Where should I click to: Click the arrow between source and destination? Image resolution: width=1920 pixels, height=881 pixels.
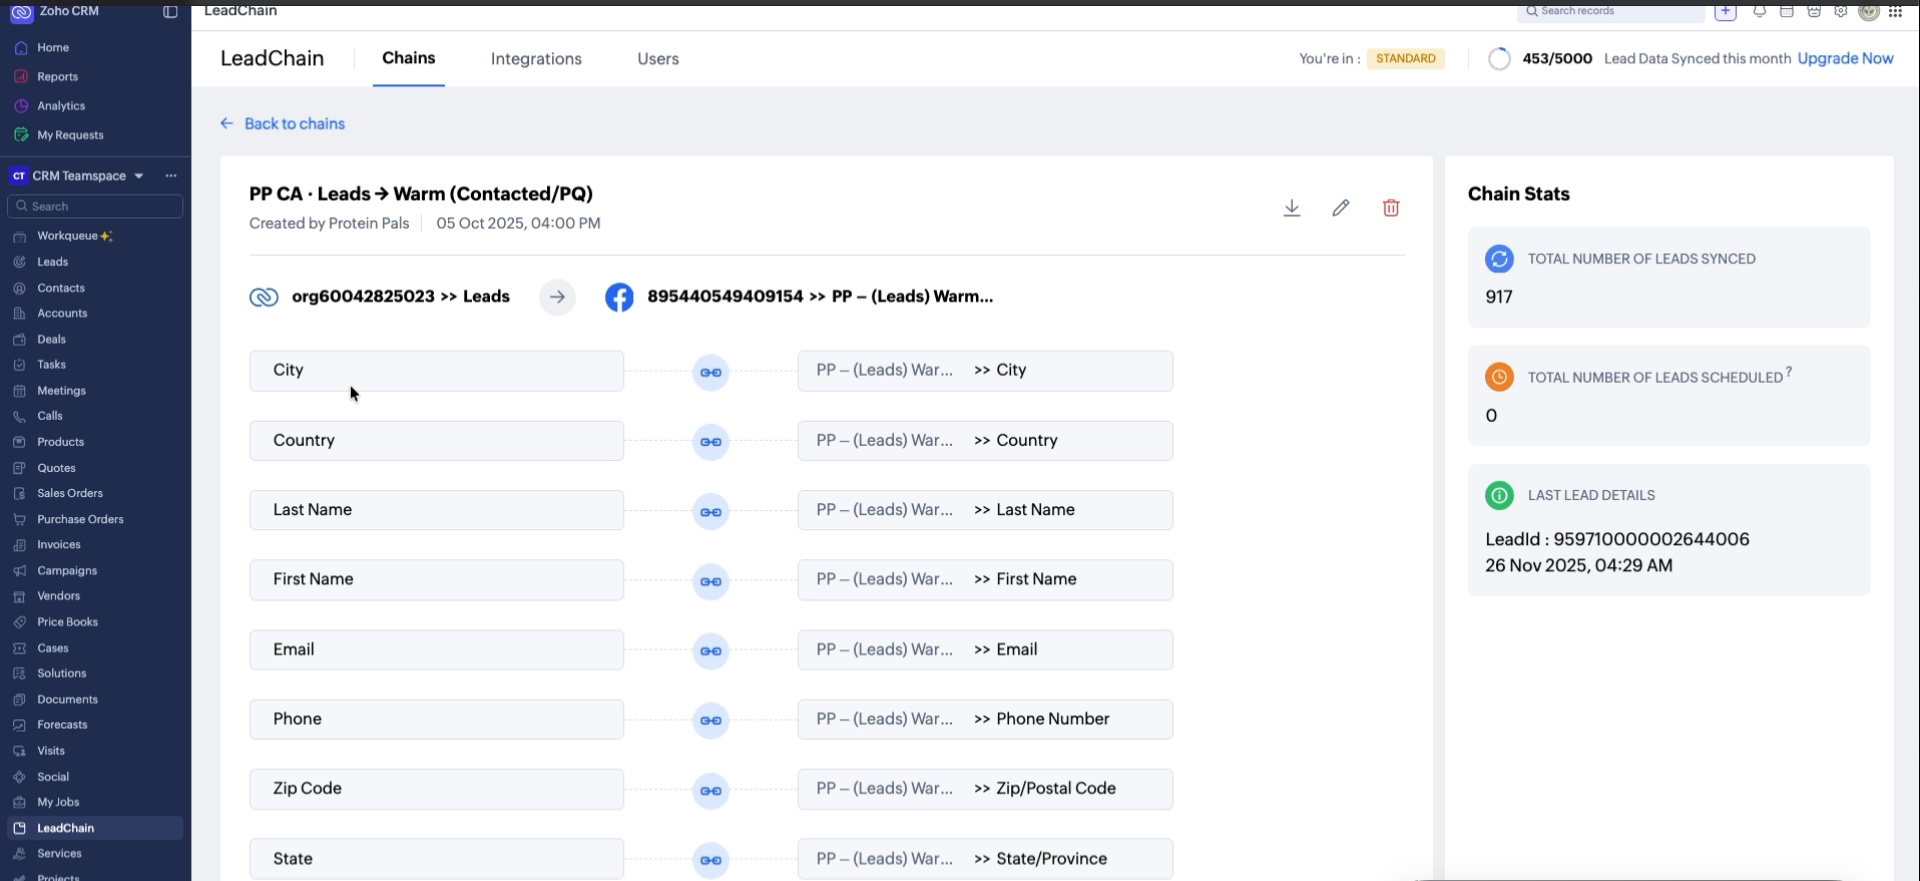coord(557,297)
